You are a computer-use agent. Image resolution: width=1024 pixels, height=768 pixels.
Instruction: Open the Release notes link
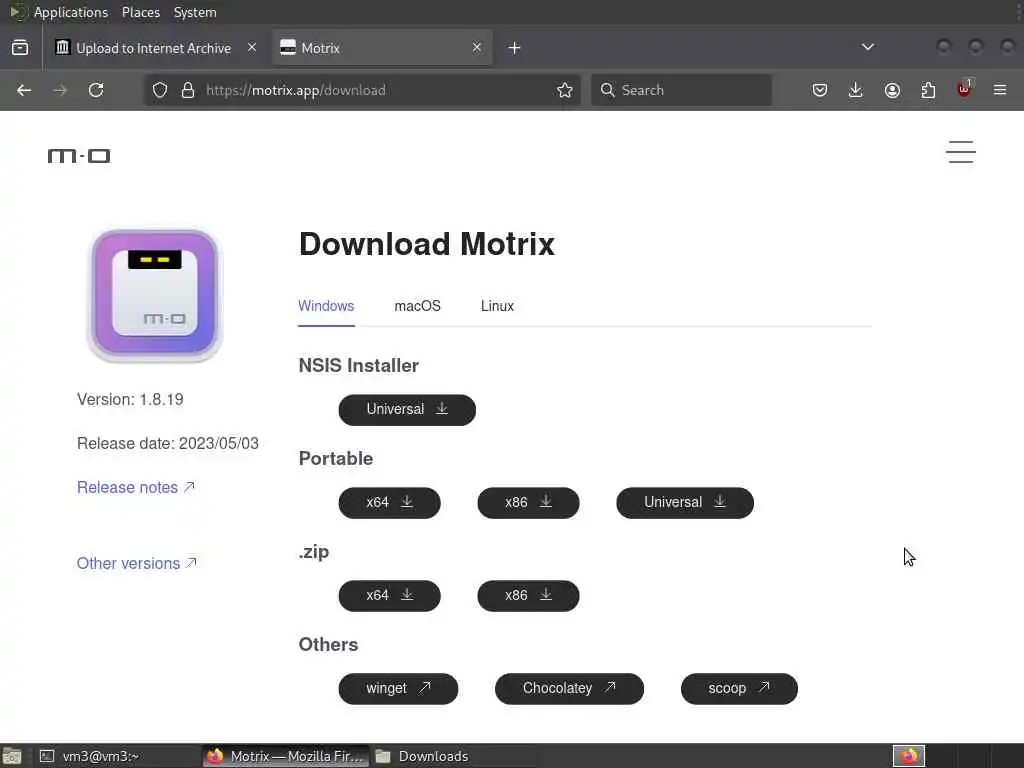pyautogui.click(x=136, y=487)
